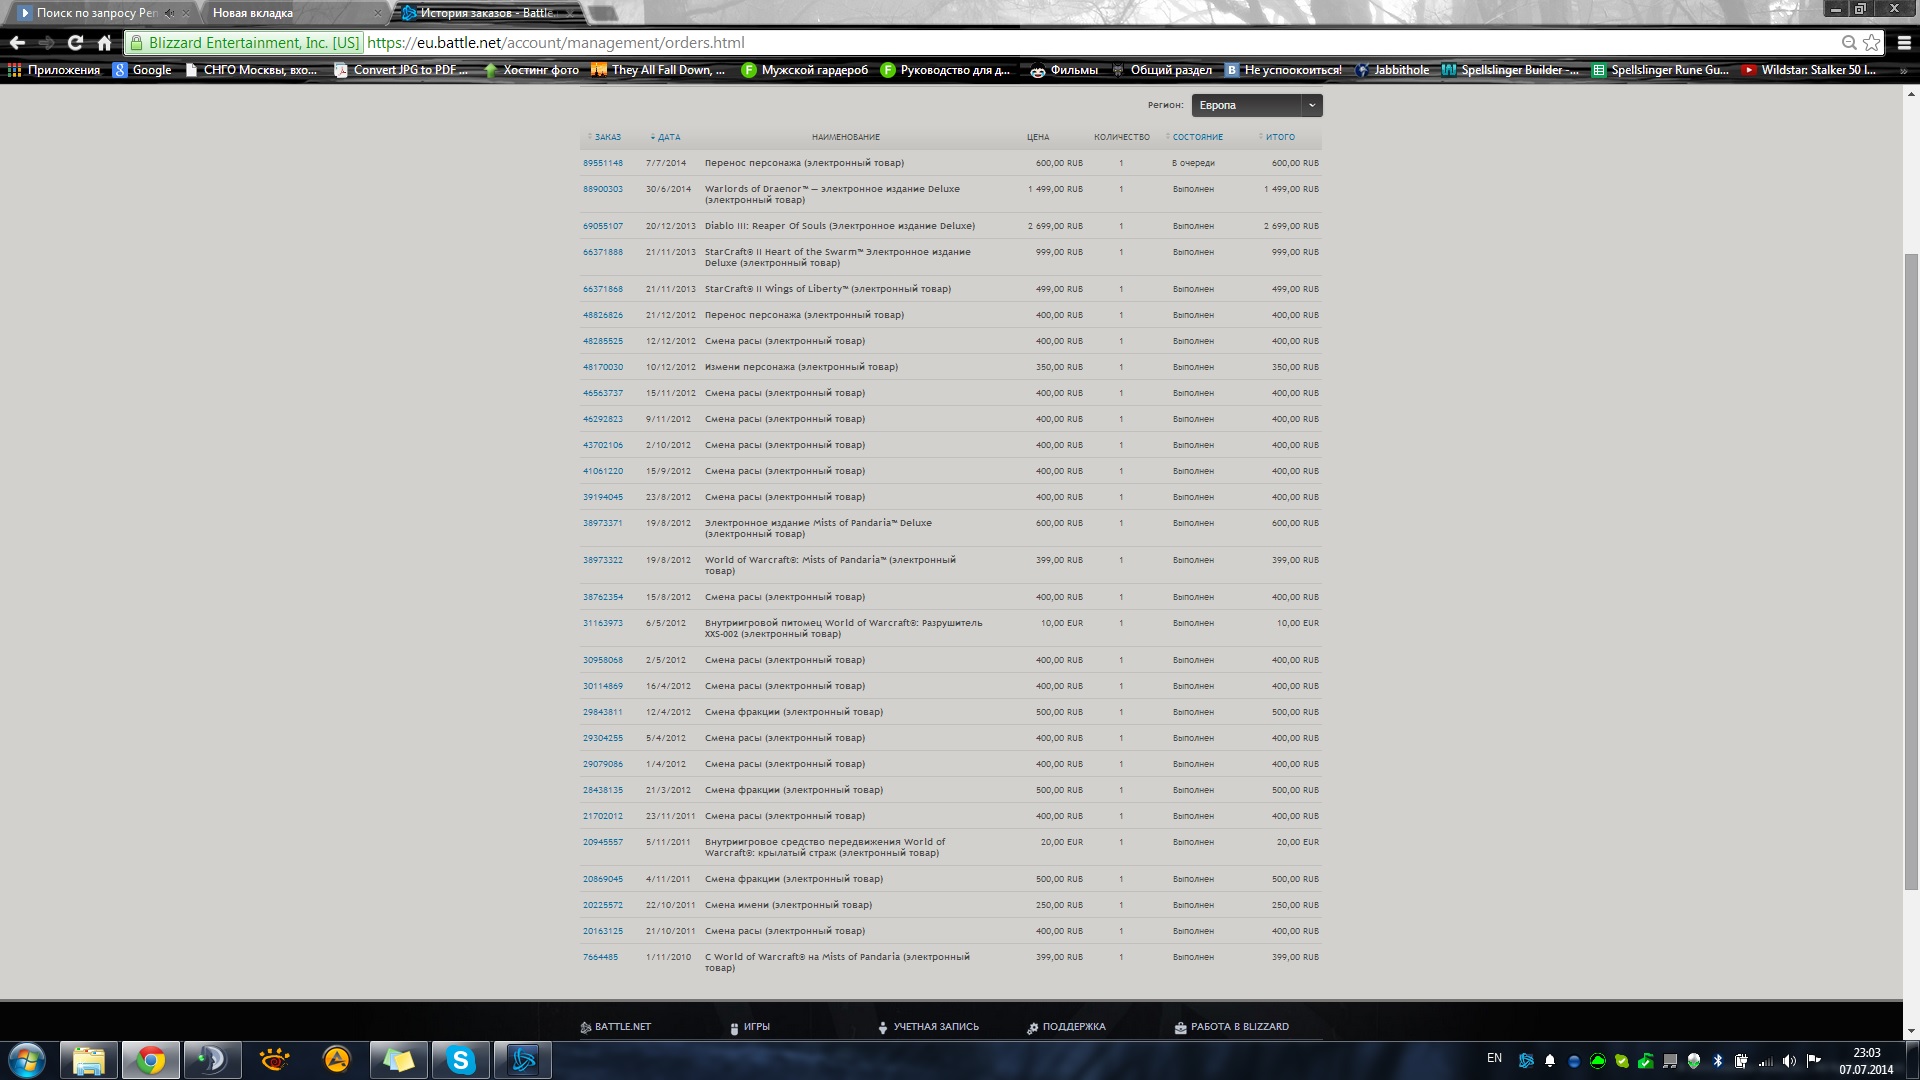Viewport: 1920px width, 1080px height.
Task: Open the ПОДДЕРЖКА footer menu
Action: tap(1066, 1027)
